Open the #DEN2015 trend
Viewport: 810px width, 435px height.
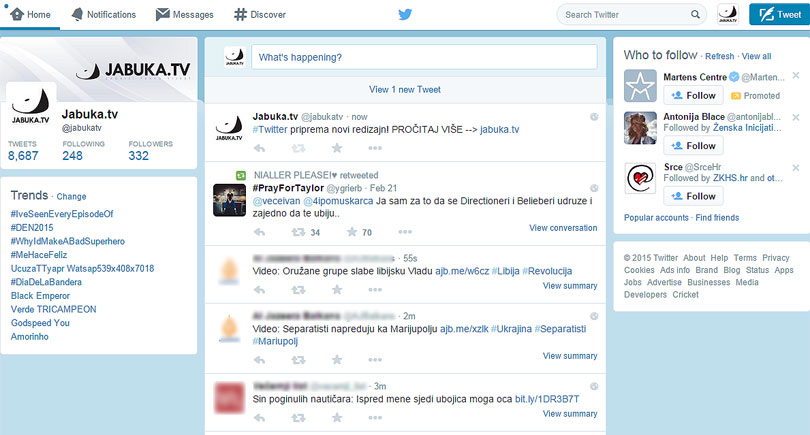[34, 228]
